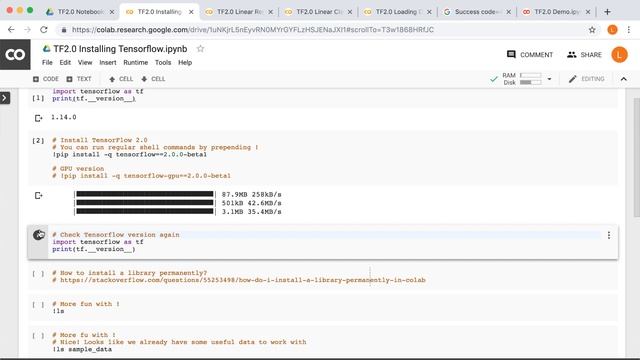Reload the Colab page
Screen dimensions: 640x360
(44, 30)
